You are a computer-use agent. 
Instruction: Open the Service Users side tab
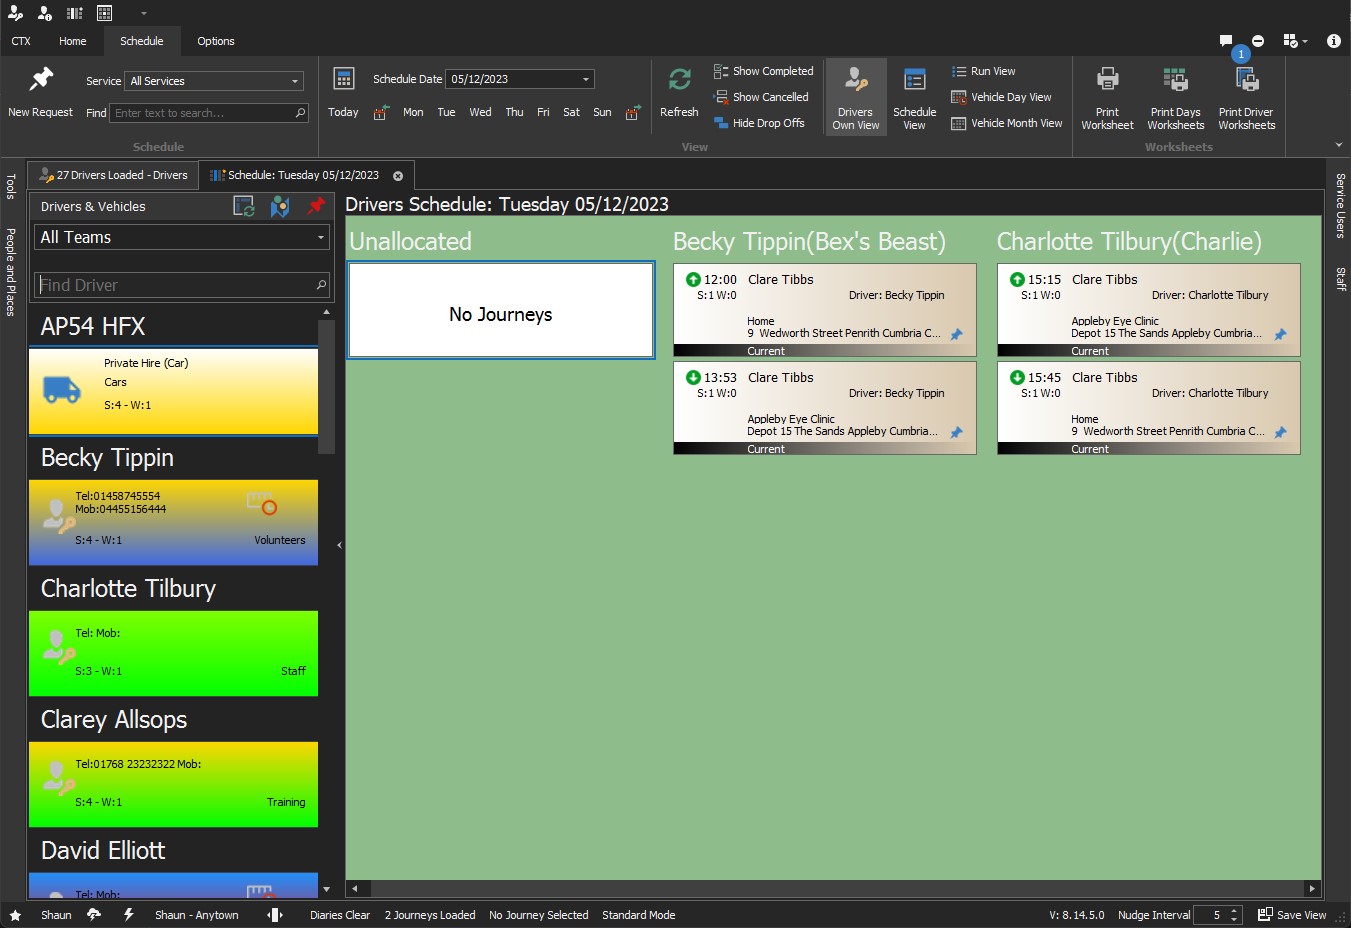pos(1341,206)
